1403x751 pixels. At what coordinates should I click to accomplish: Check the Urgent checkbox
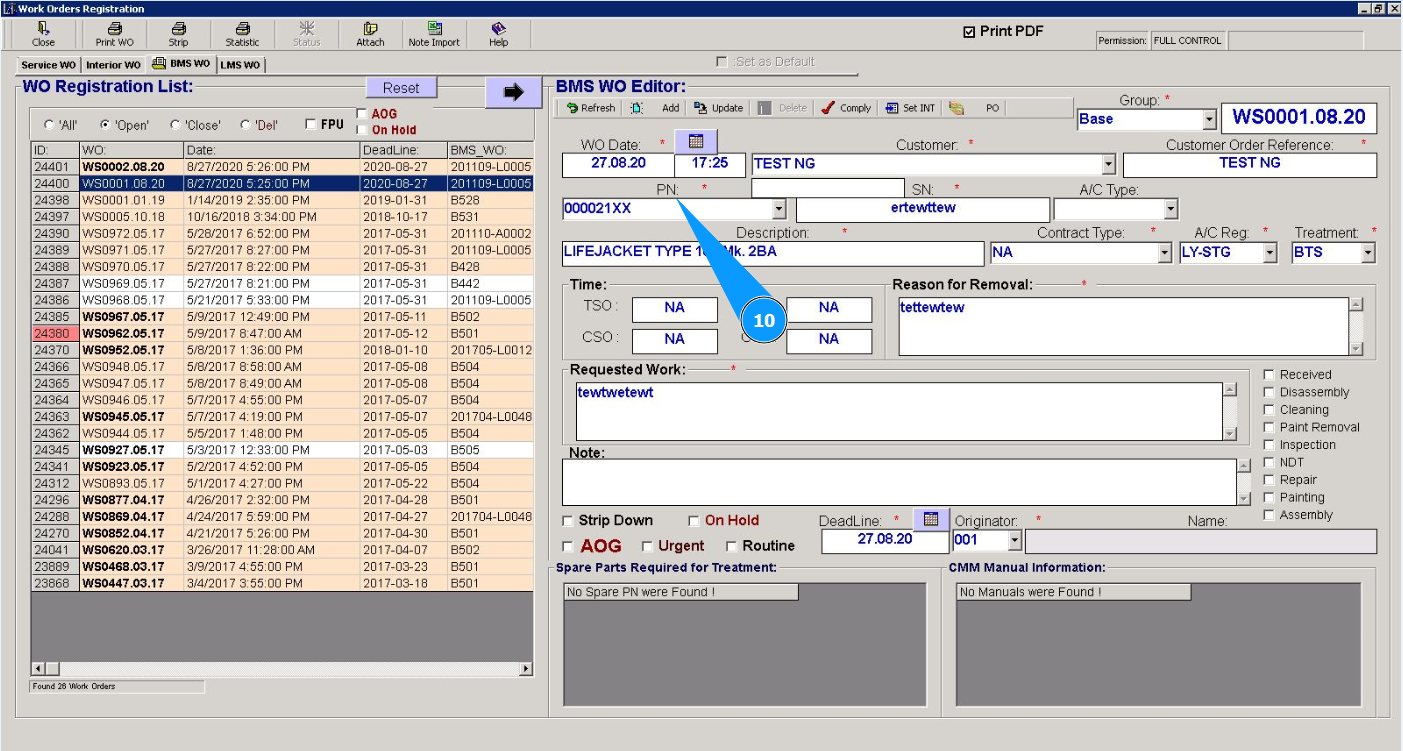point(648,547)
